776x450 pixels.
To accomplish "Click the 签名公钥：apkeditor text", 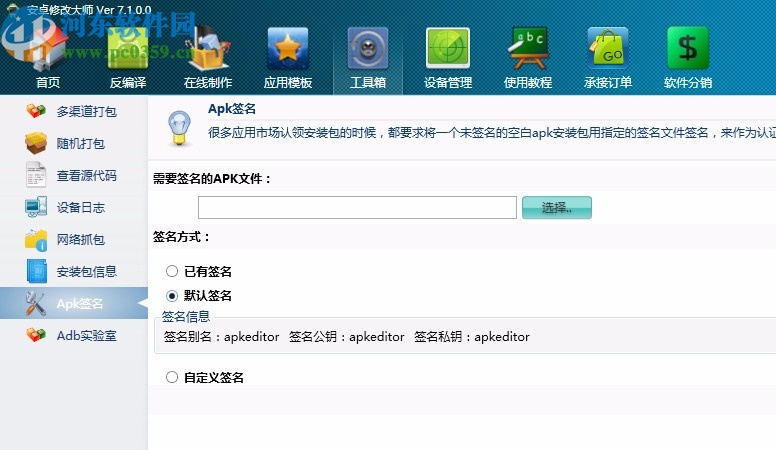I will pos(347,337).
